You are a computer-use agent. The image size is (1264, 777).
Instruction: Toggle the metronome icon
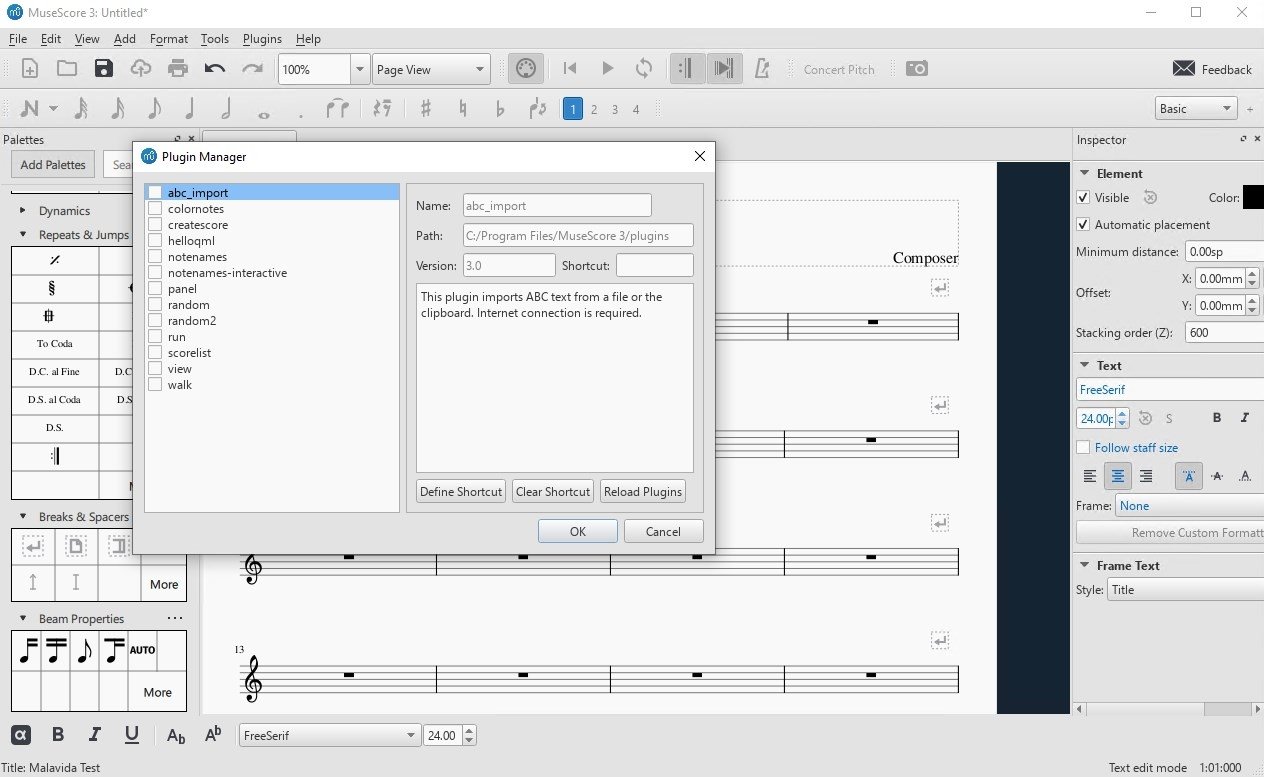coord(762,69)
